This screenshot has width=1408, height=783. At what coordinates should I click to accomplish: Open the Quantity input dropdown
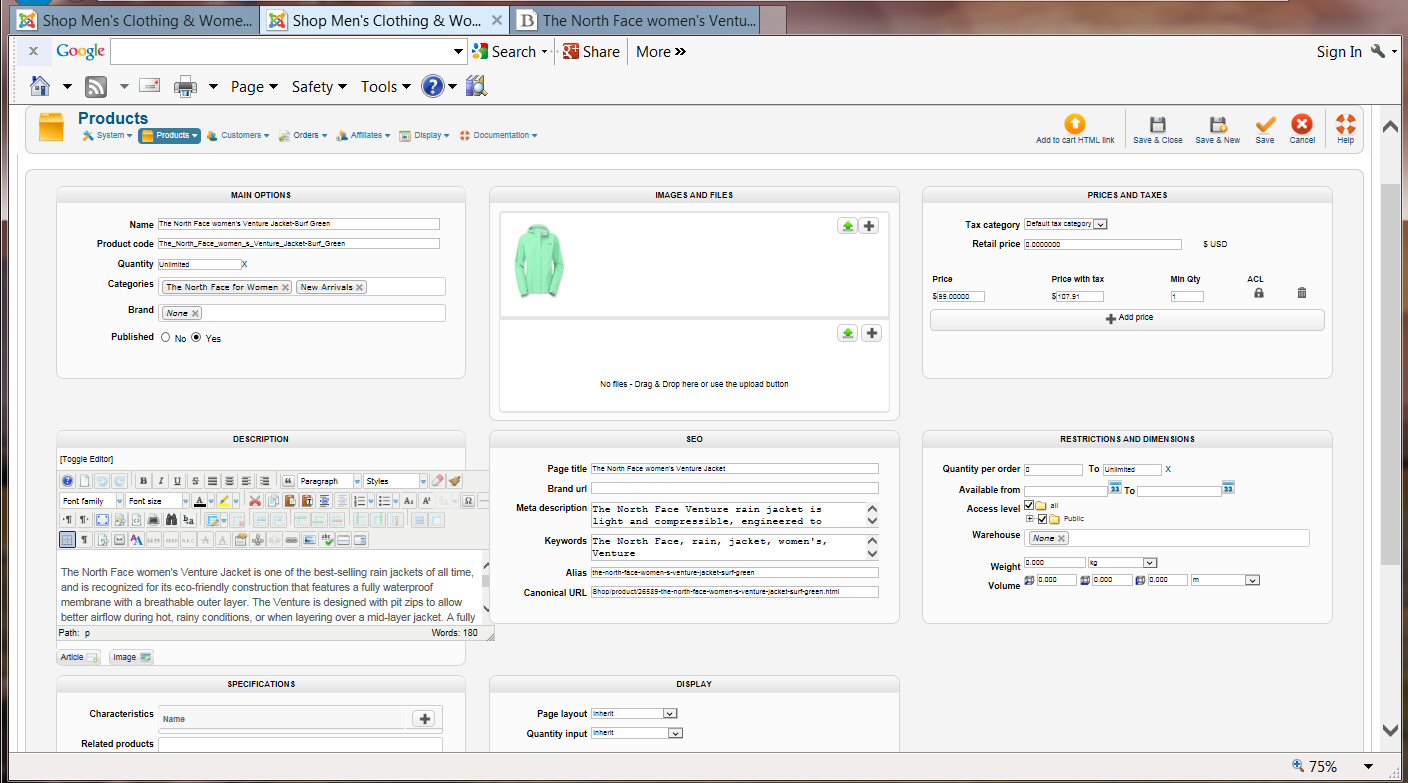click(637, 733)
